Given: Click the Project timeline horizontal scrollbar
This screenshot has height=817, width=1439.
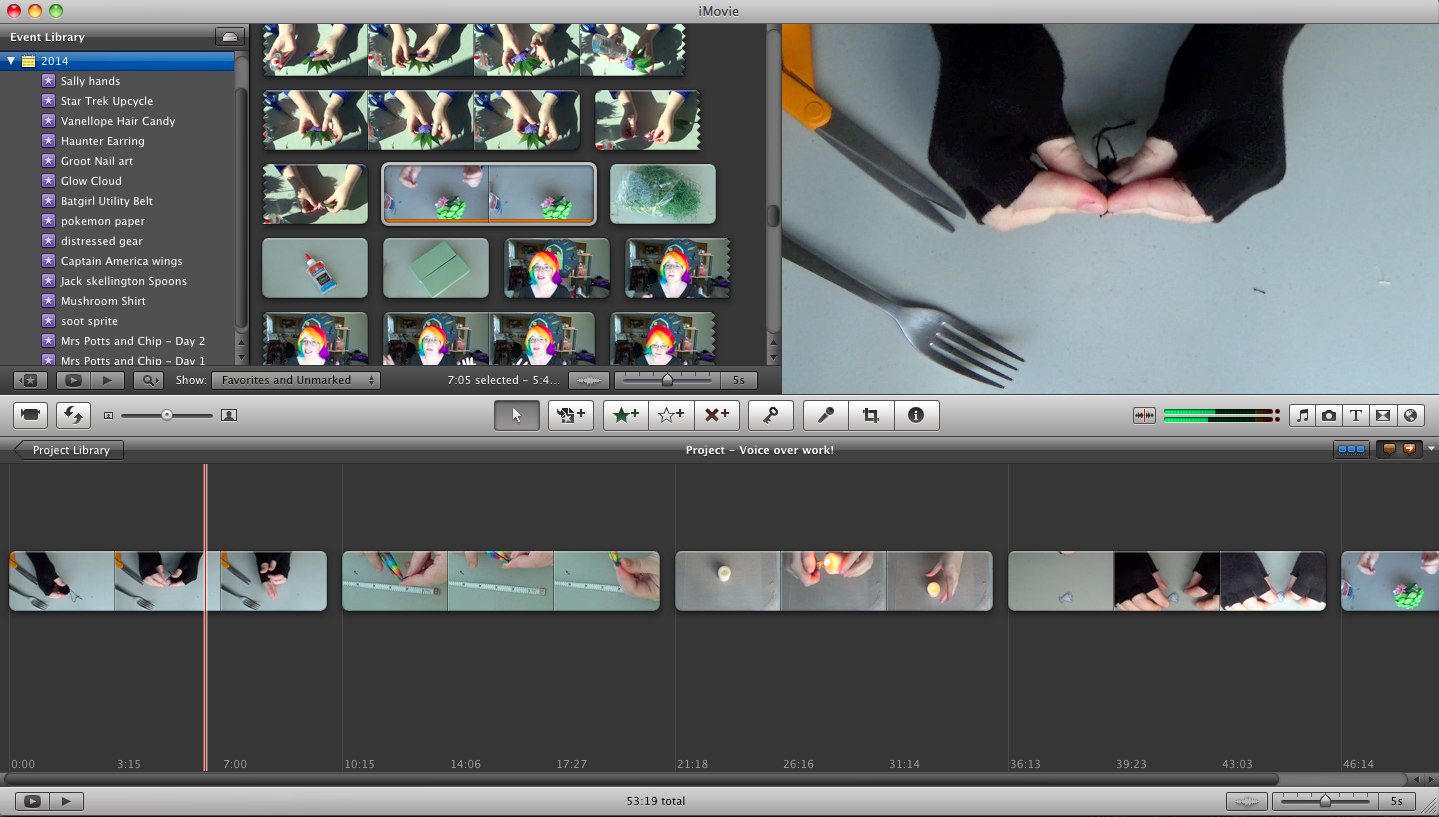Looking at the screenshot, I should point(641,779).
